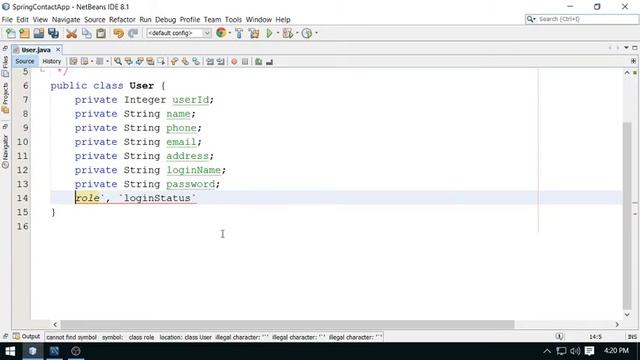This screenshot has height=360, width=640.
Task: Click the Debug Project toolbar icon
Action: point(287,33)
